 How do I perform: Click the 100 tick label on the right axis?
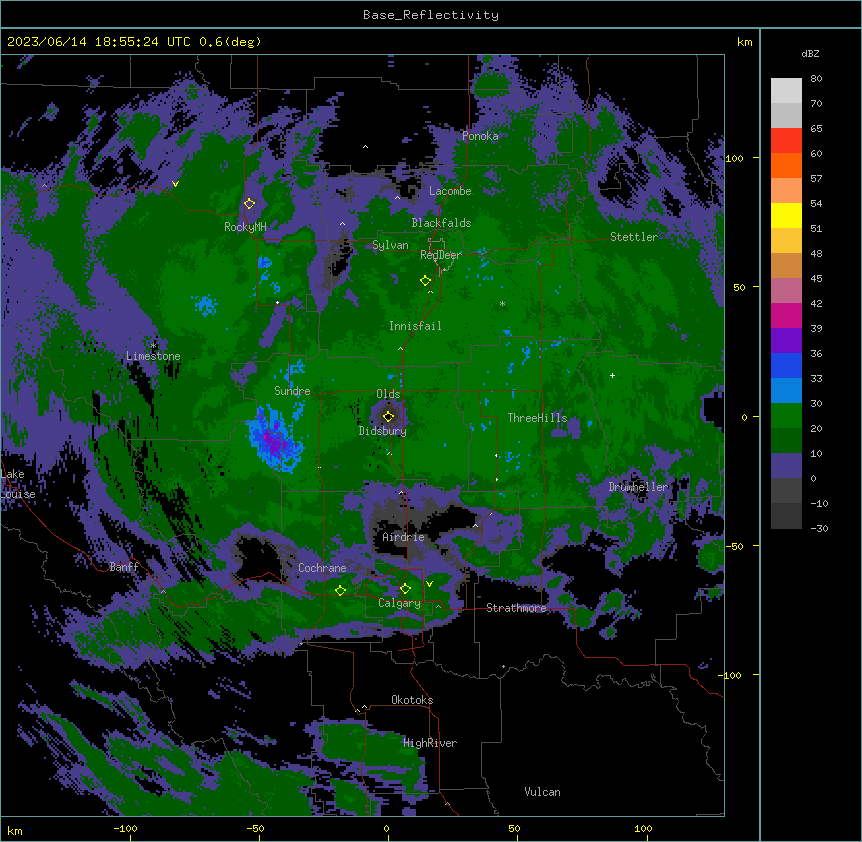[734, 158]
